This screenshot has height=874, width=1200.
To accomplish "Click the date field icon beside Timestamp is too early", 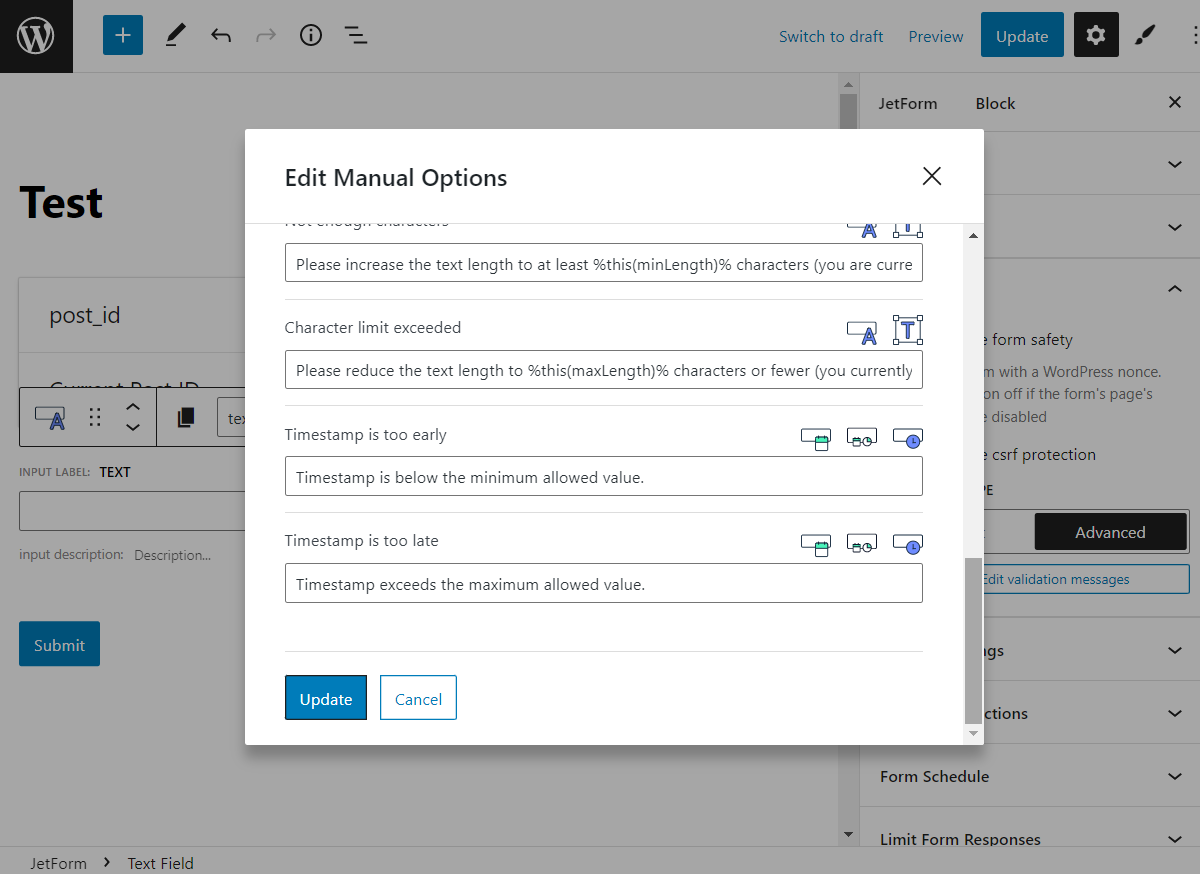I will 816,437.
